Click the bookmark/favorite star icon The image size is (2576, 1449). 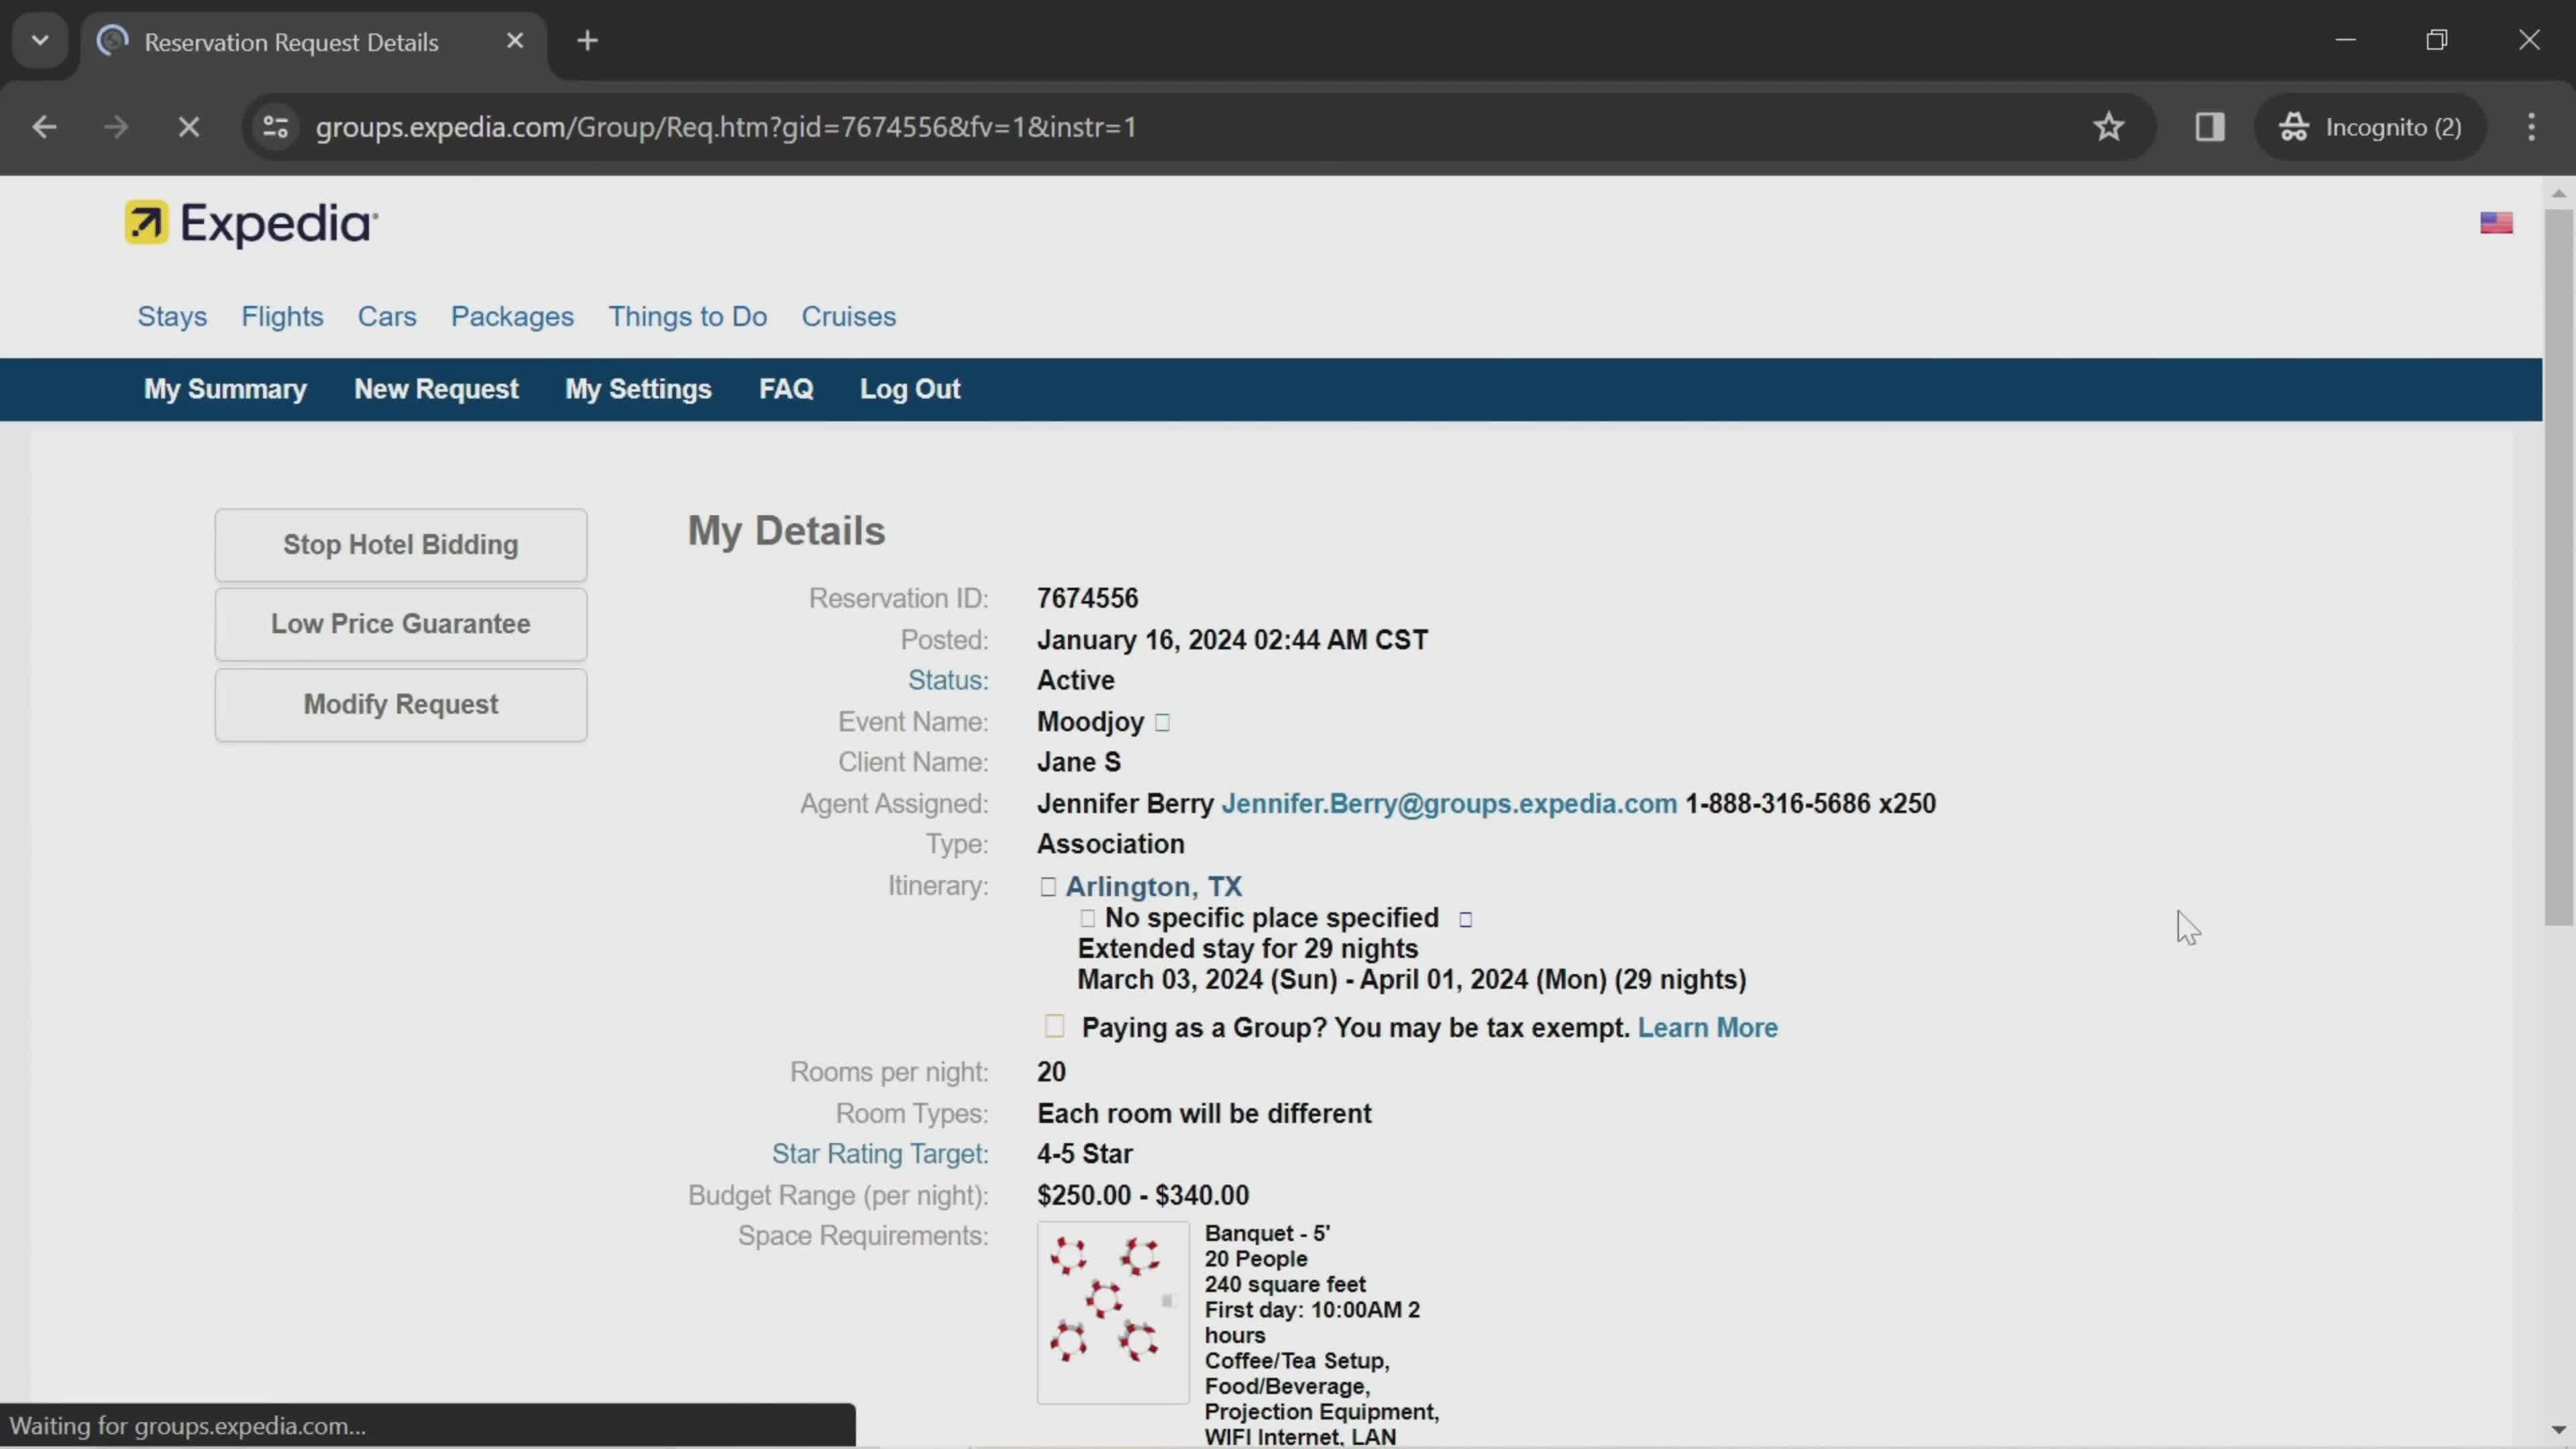pyautogui.click(x=2109, y=125)
